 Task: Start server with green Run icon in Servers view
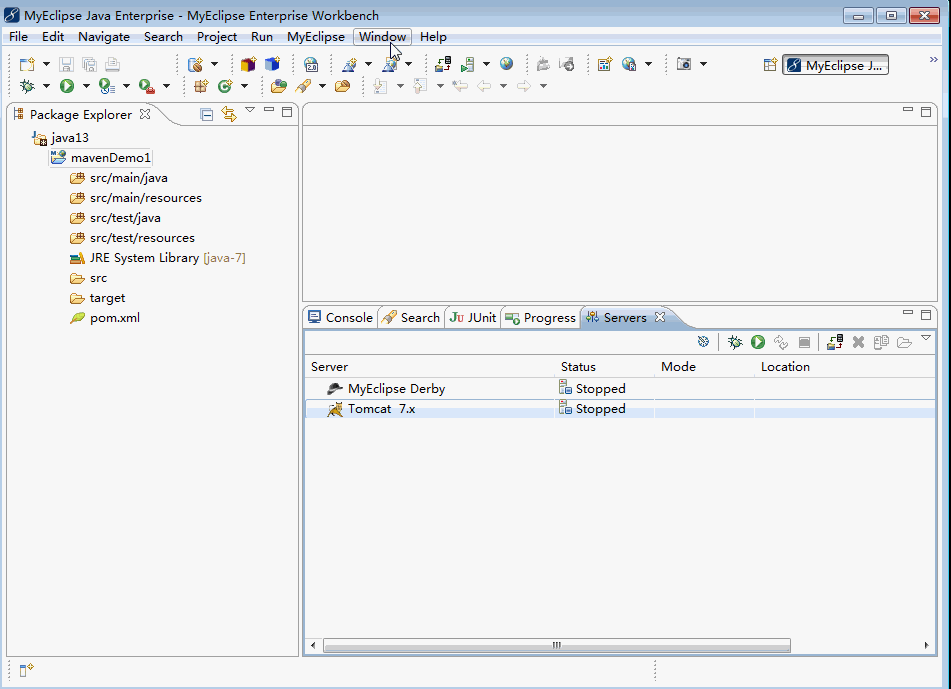pos(758,342)
